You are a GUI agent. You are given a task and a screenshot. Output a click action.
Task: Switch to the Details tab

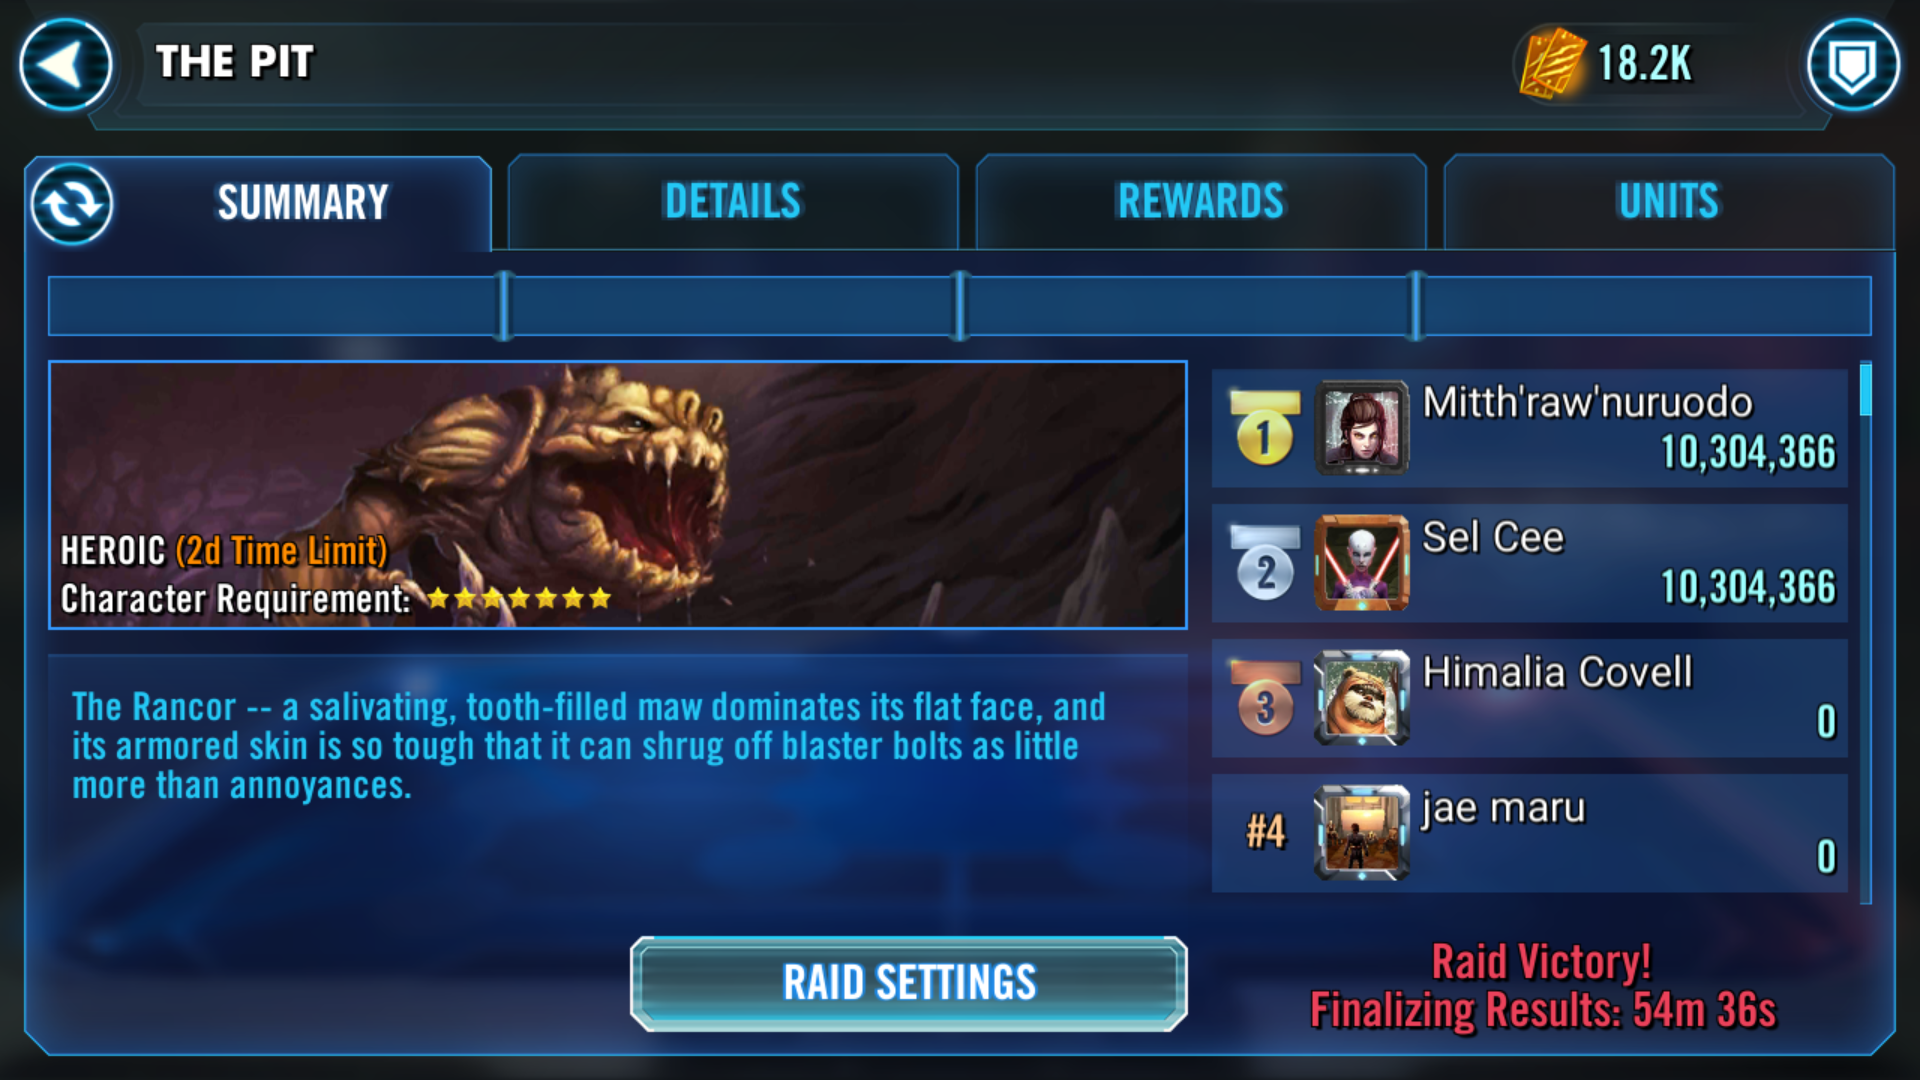coord(733,202)
